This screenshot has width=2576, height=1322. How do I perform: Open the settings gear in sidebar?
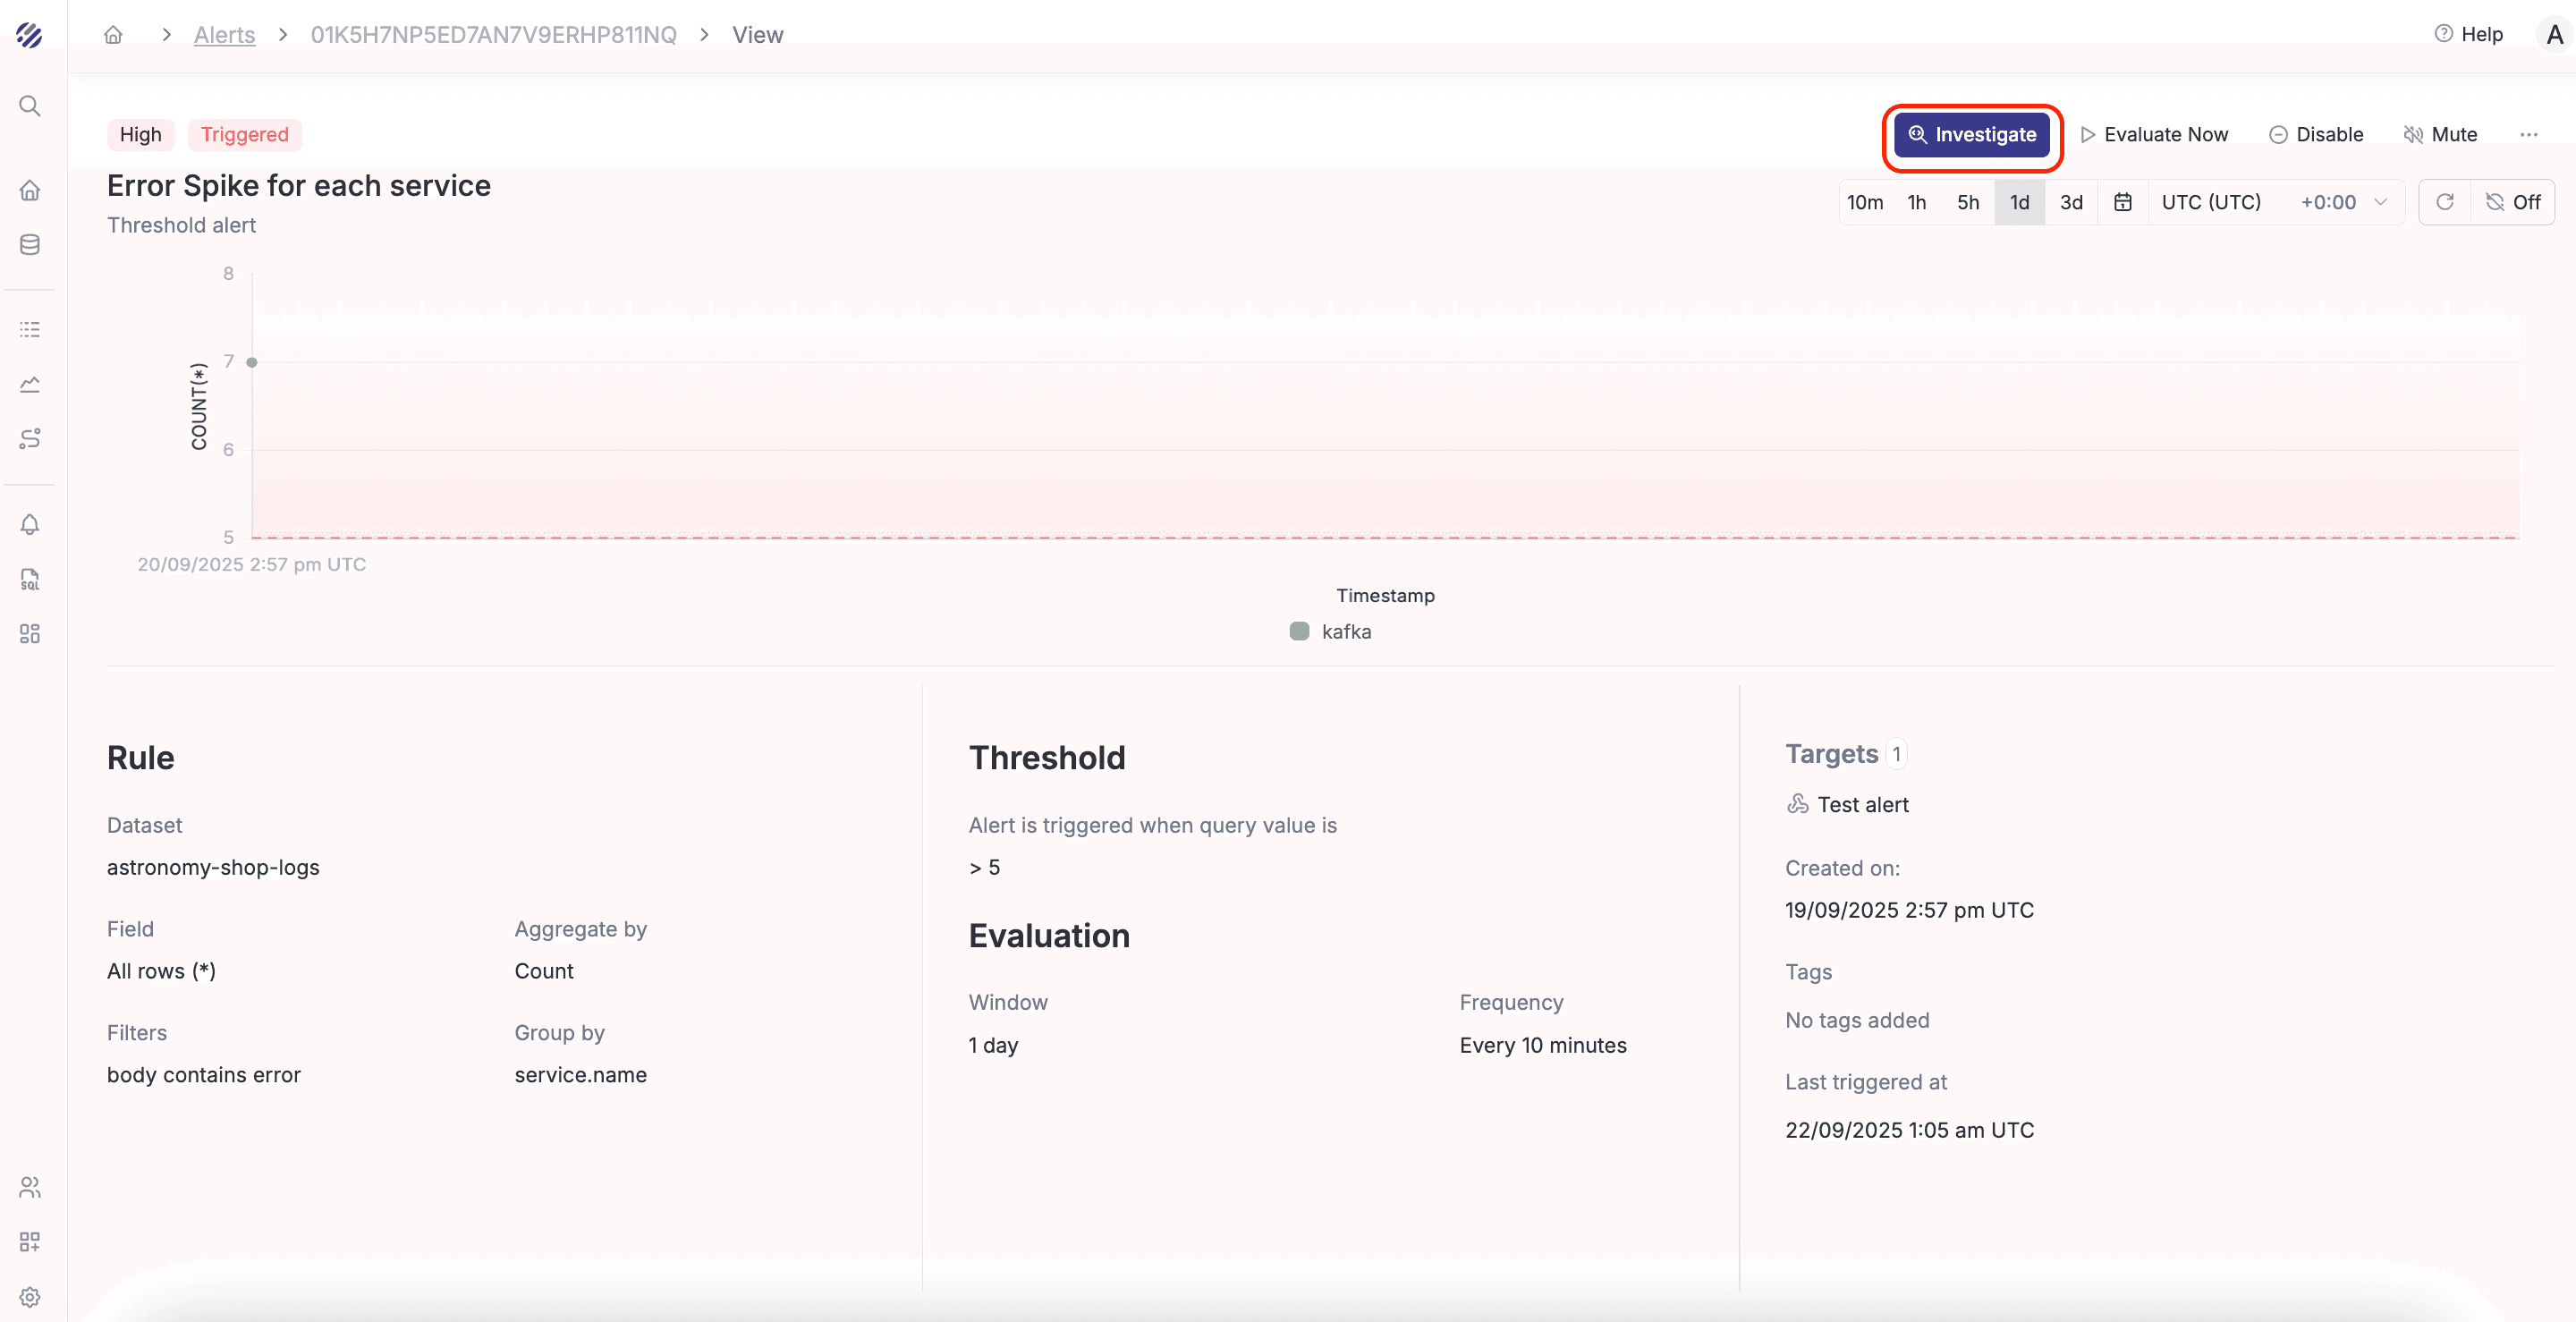[x=30, y=1296]
